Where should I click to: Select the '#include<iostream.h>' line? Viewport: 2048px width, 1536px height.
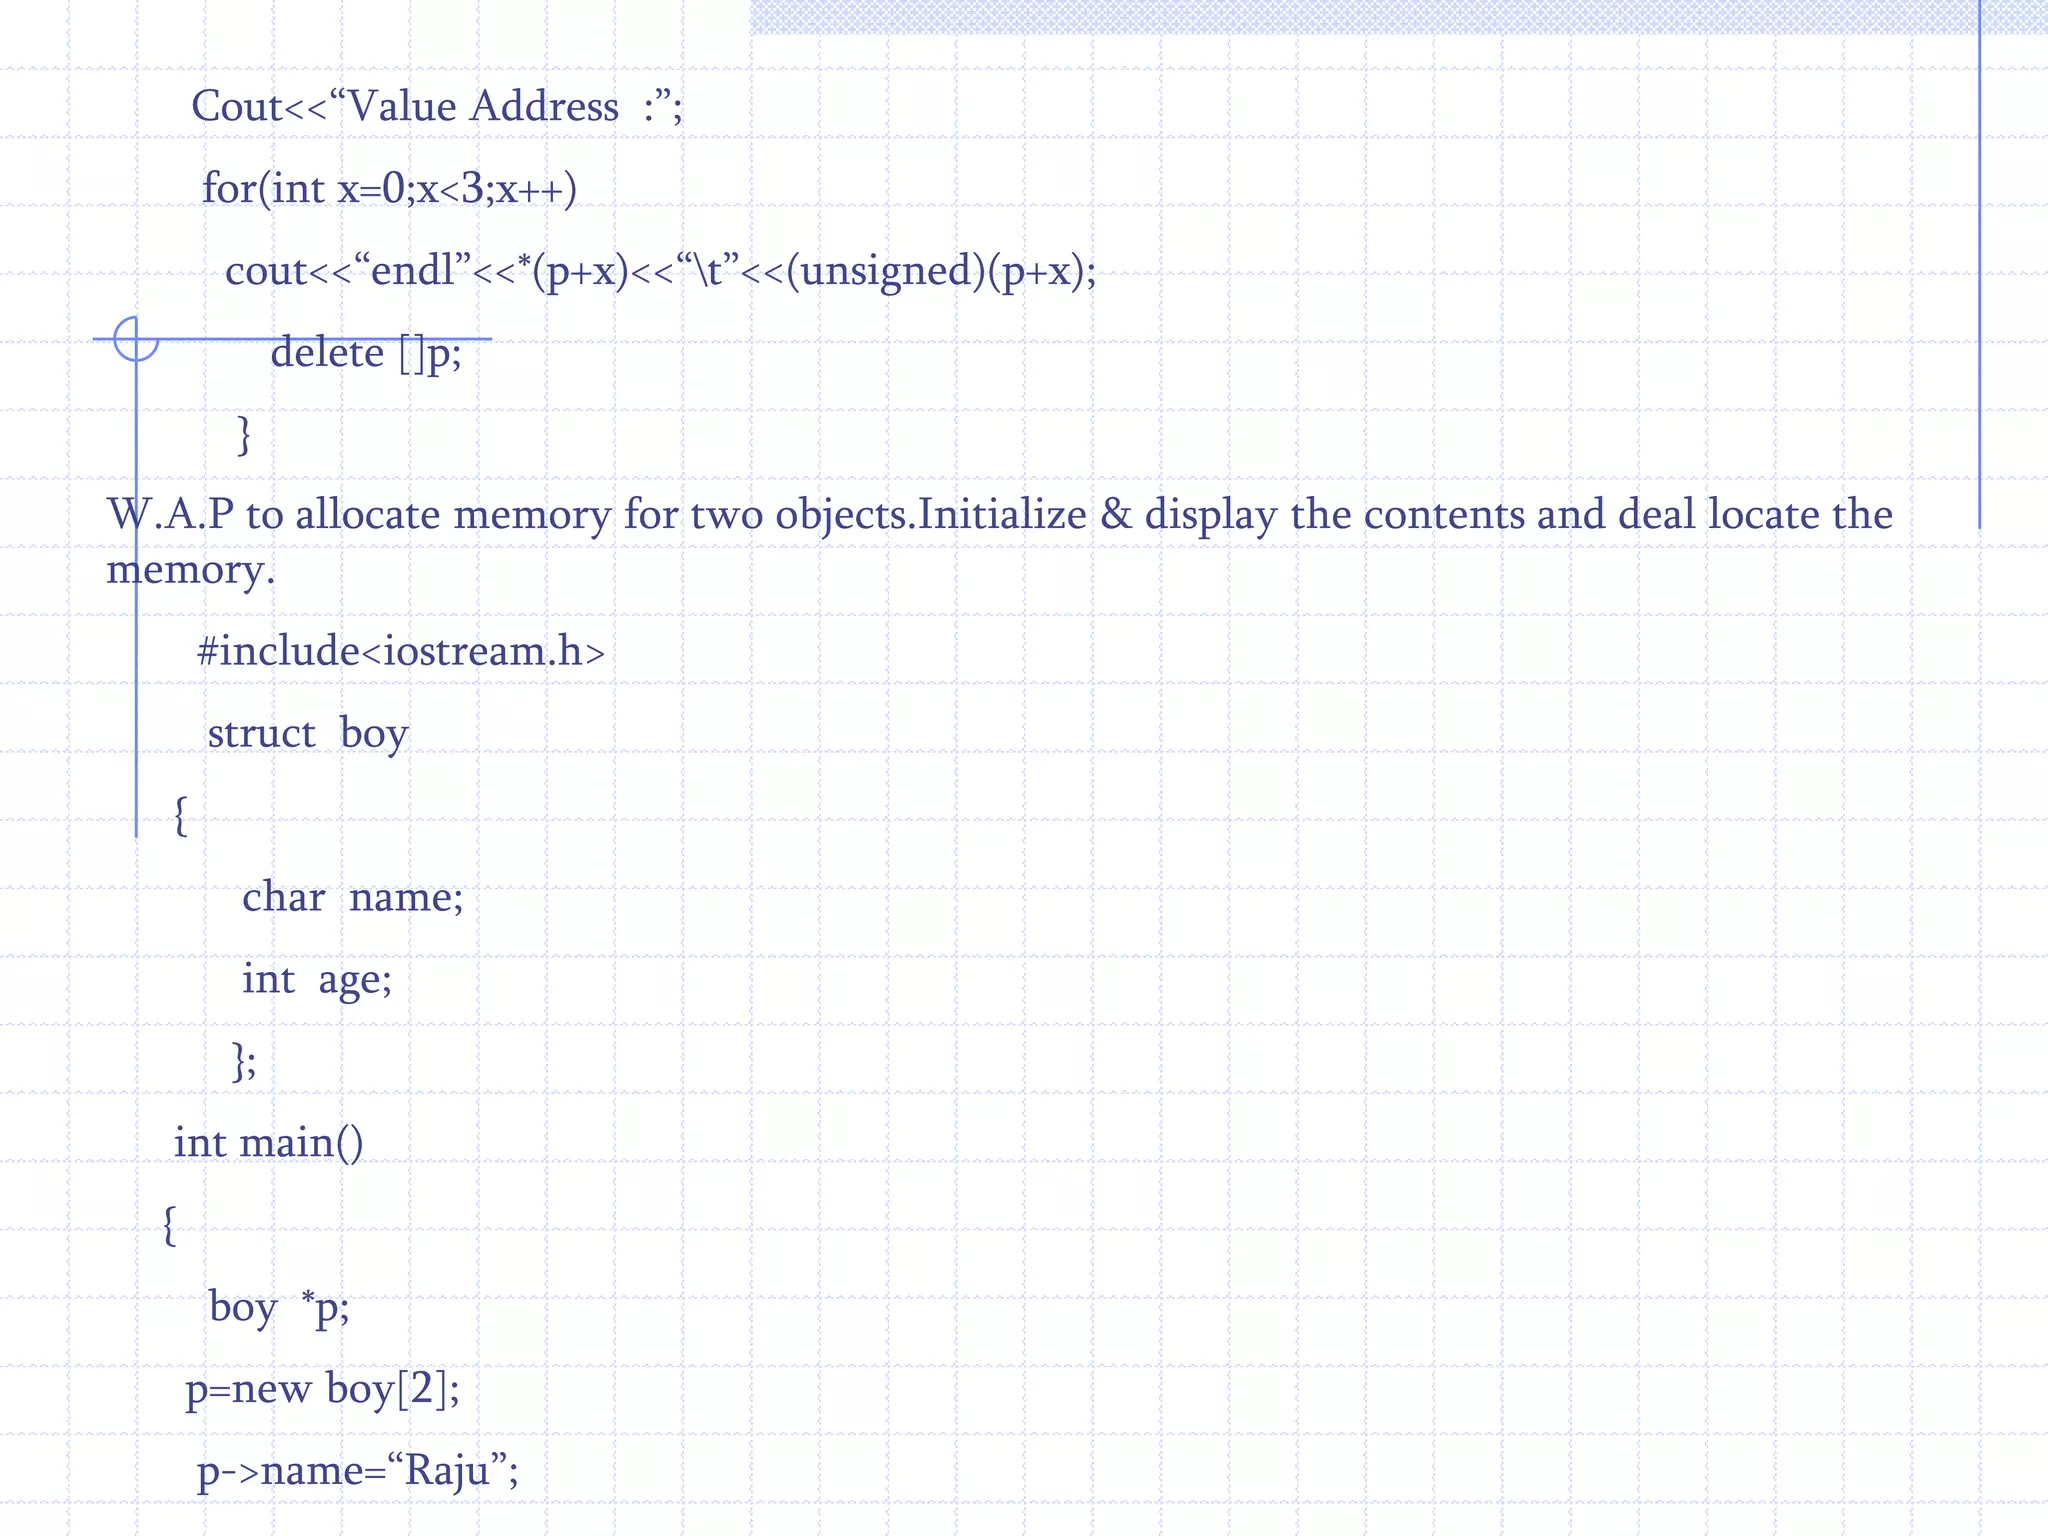point(401,652)
